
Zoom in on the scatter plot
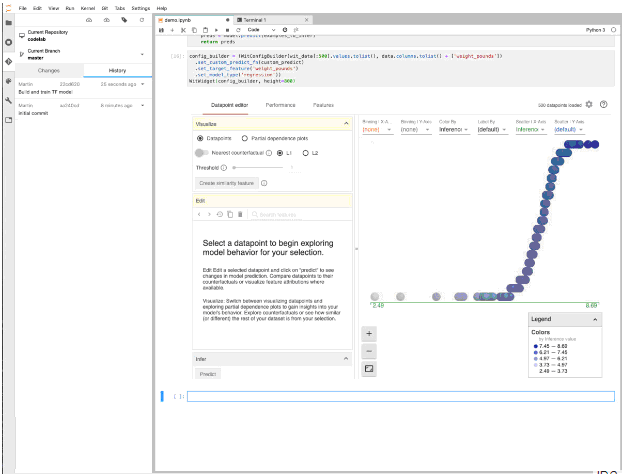369,334
